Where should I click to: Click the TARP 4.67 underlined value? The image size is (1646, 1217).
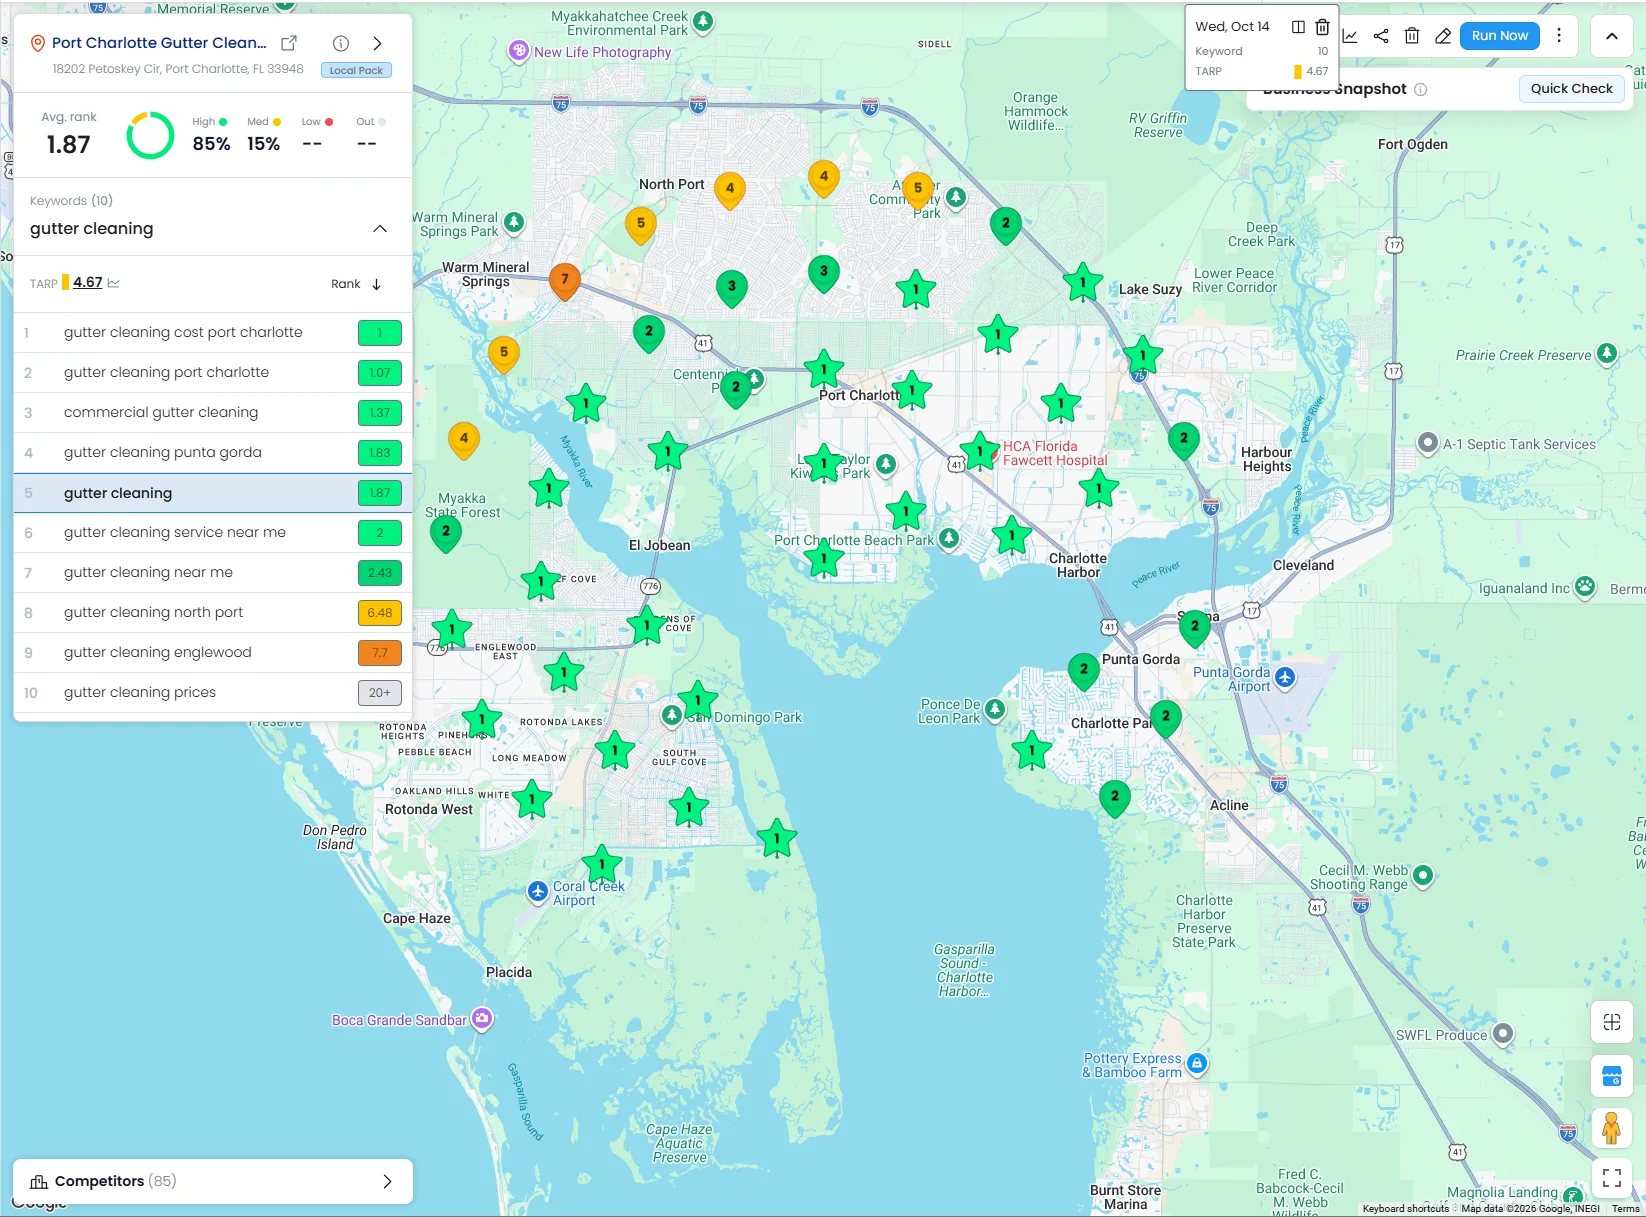(88, 283)
